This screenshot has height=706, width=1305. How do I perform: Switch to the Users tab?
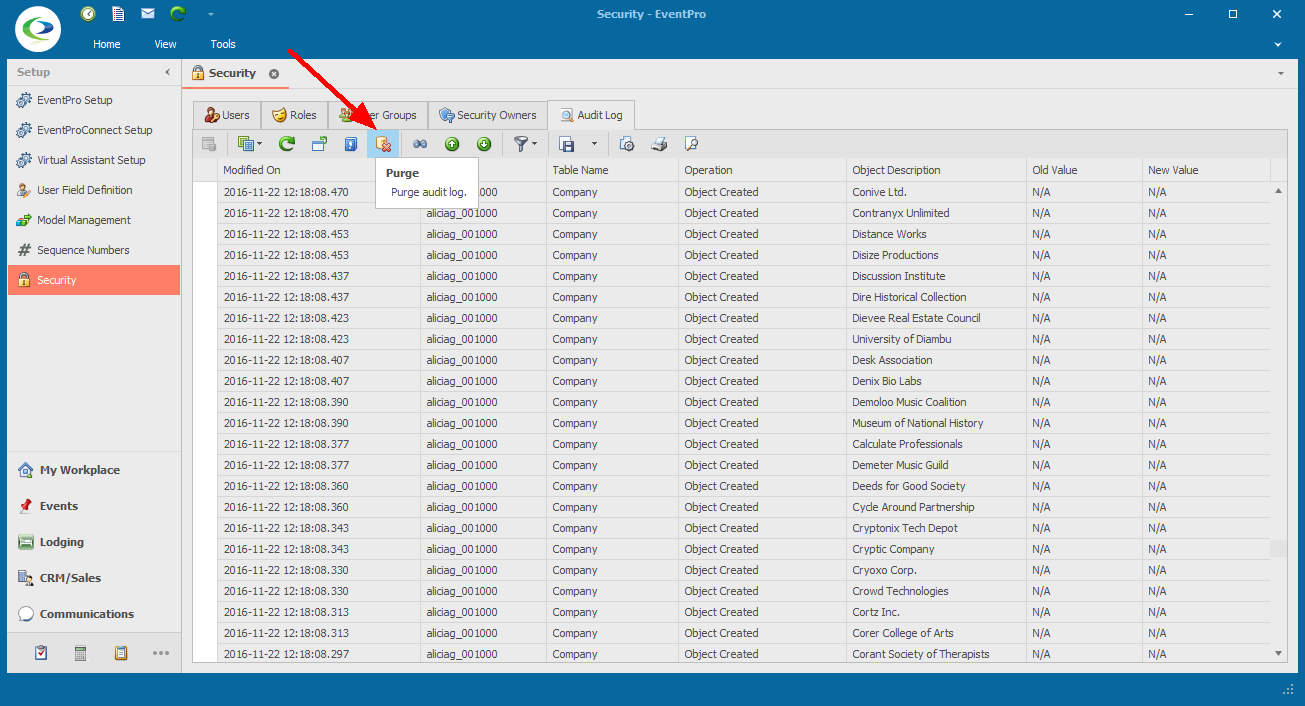pyautogui.click(x=227, y=115)
